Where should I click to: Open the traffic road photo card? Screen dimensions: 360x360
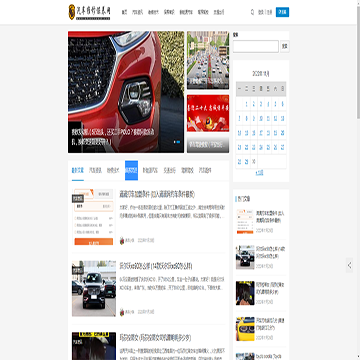click(x=208, y=60)
